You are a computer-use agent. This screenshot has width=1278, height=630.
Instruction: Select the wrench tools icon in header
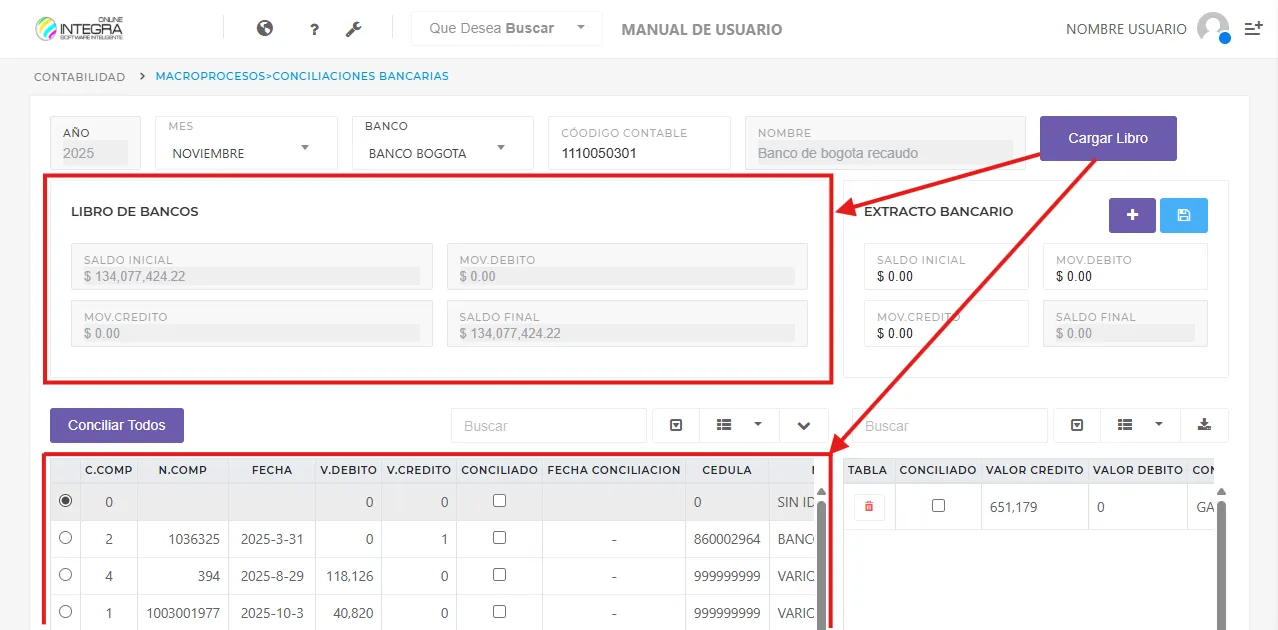coord(353,28)
